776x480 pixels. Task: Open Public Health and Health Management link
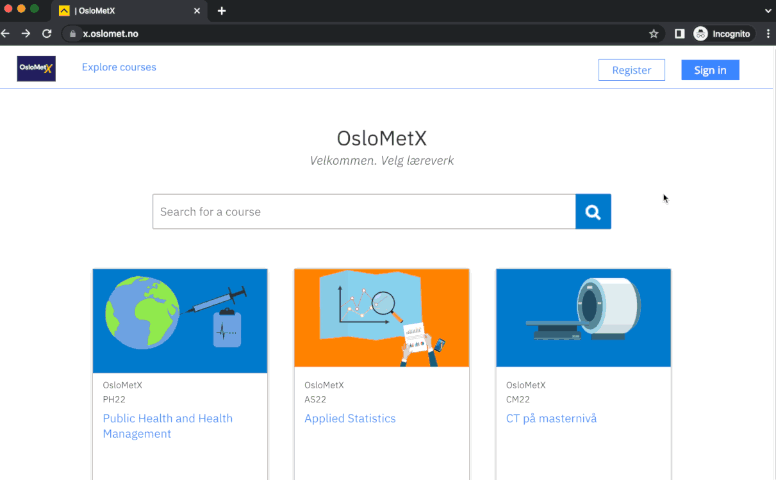(168, 426)
